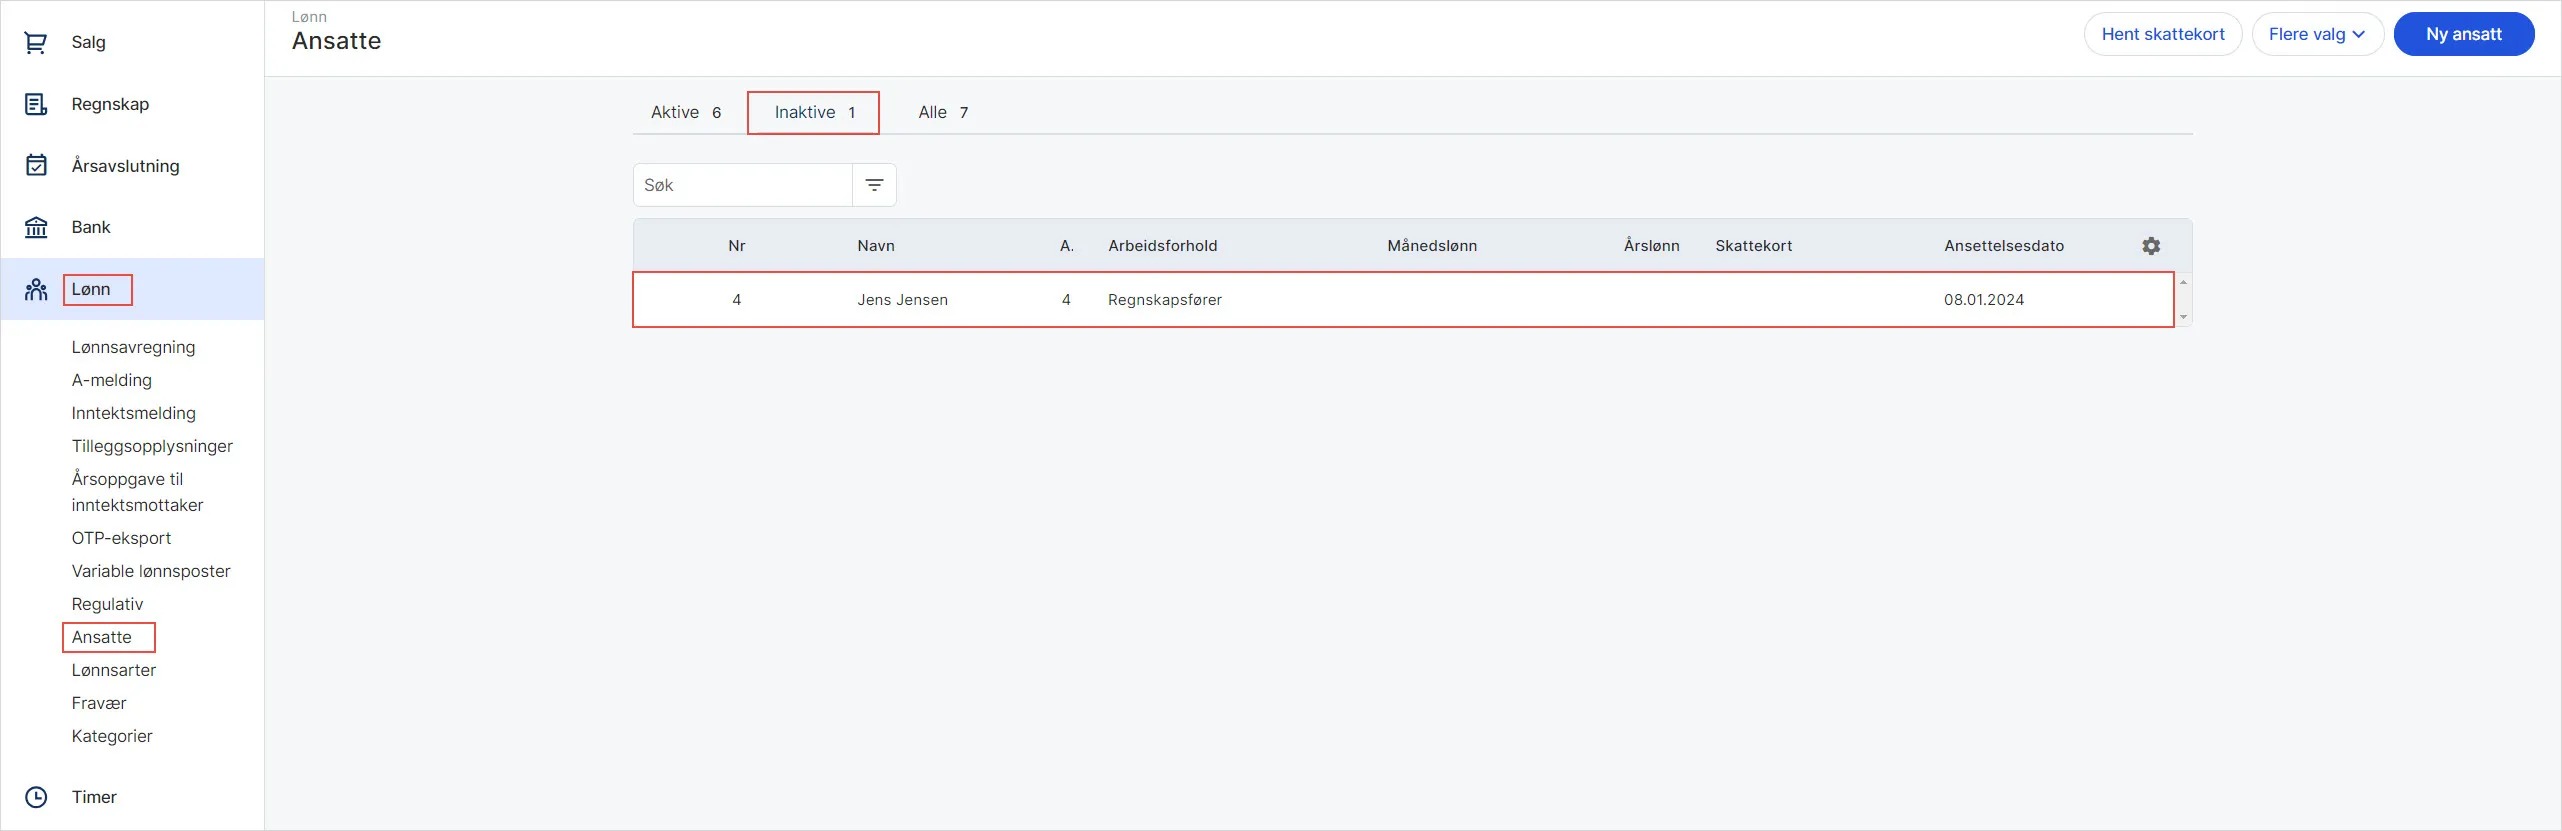The width and height of the screenshot is (2562, 831).
Task: Sort by Ansettelsesdato column header
Action: click(2004, 246)
